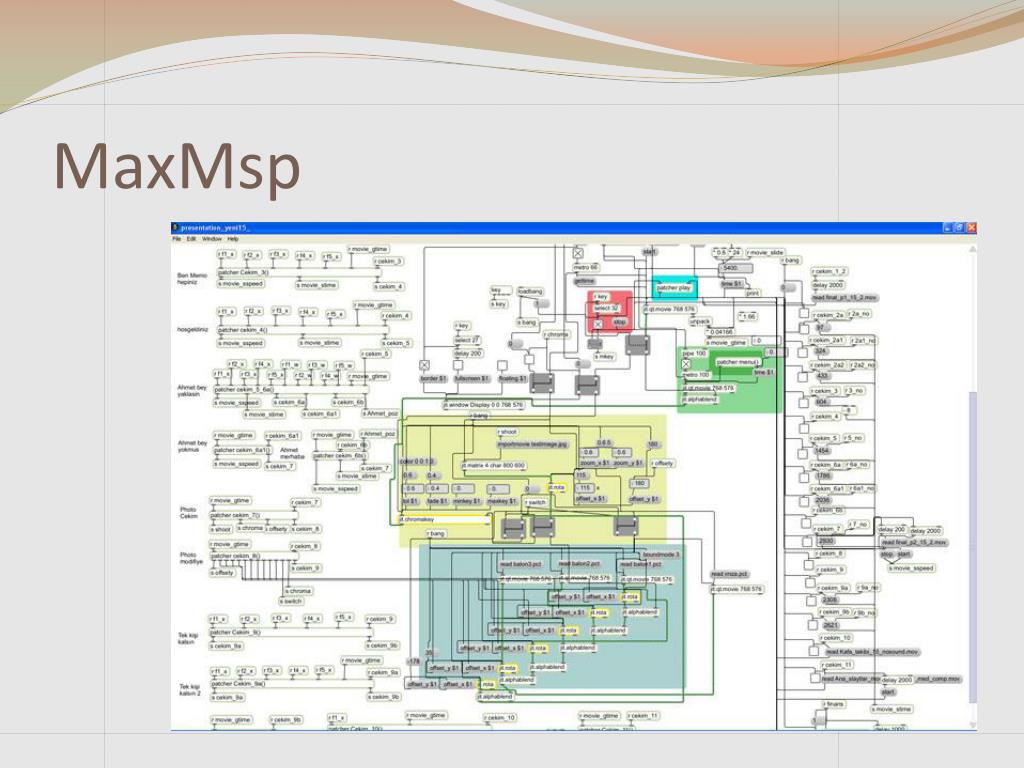This screenshot has height=768, width=1024.
Task: Click importmovie testimage.jpg message
Action: tap(532, 444)
